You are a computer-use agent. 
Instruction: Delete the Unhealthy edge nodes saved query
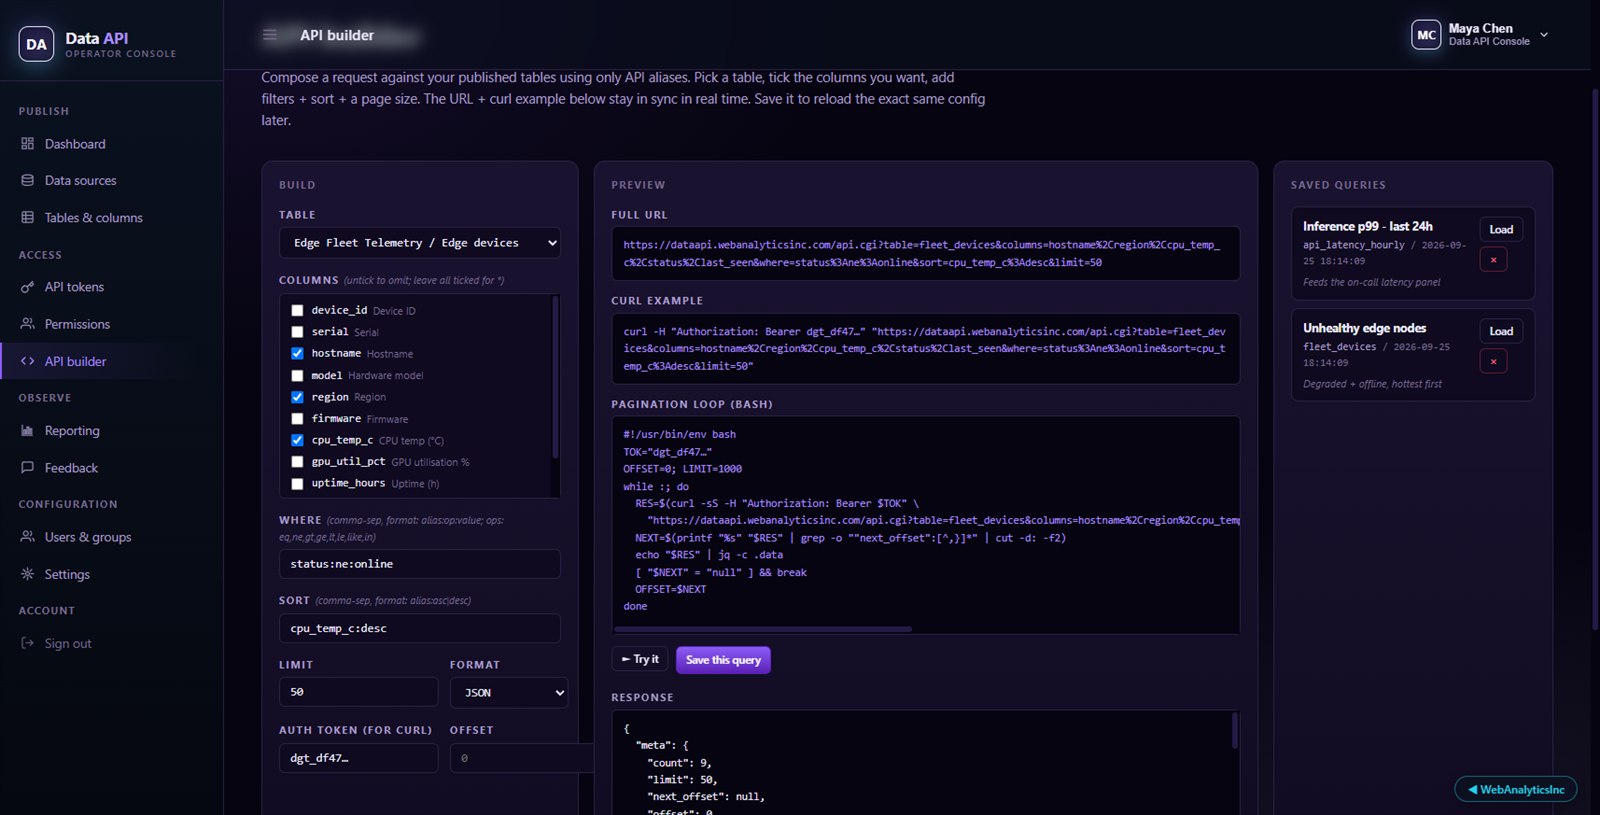[1493, 362]
